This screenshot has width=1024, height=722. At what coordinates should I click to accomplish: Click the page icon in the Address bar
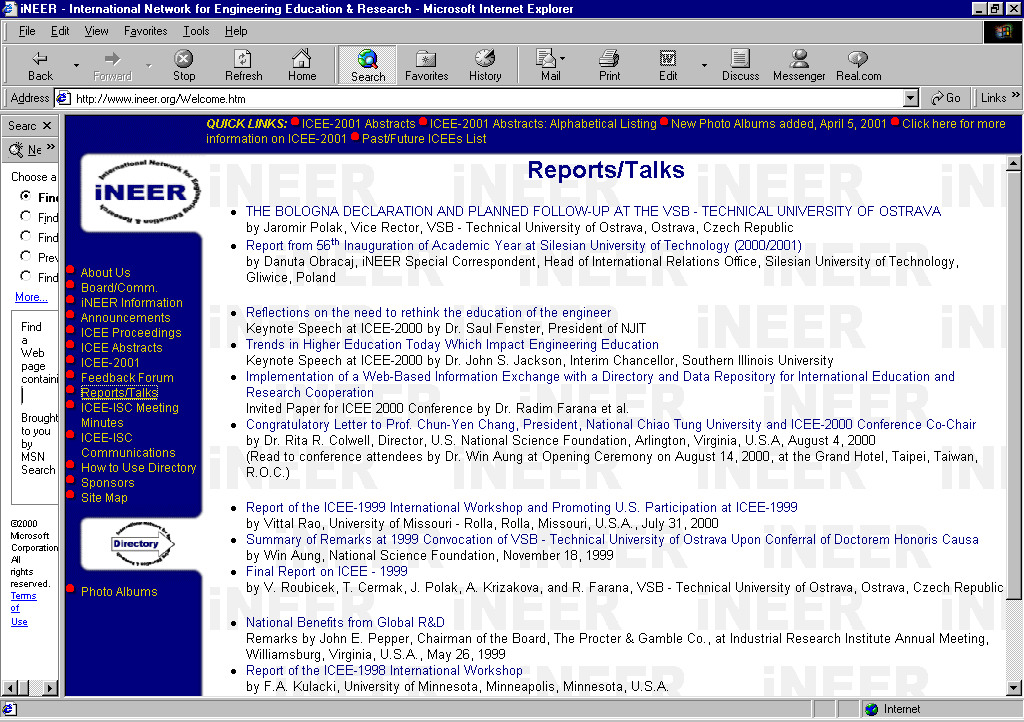[x=63, y=99]
